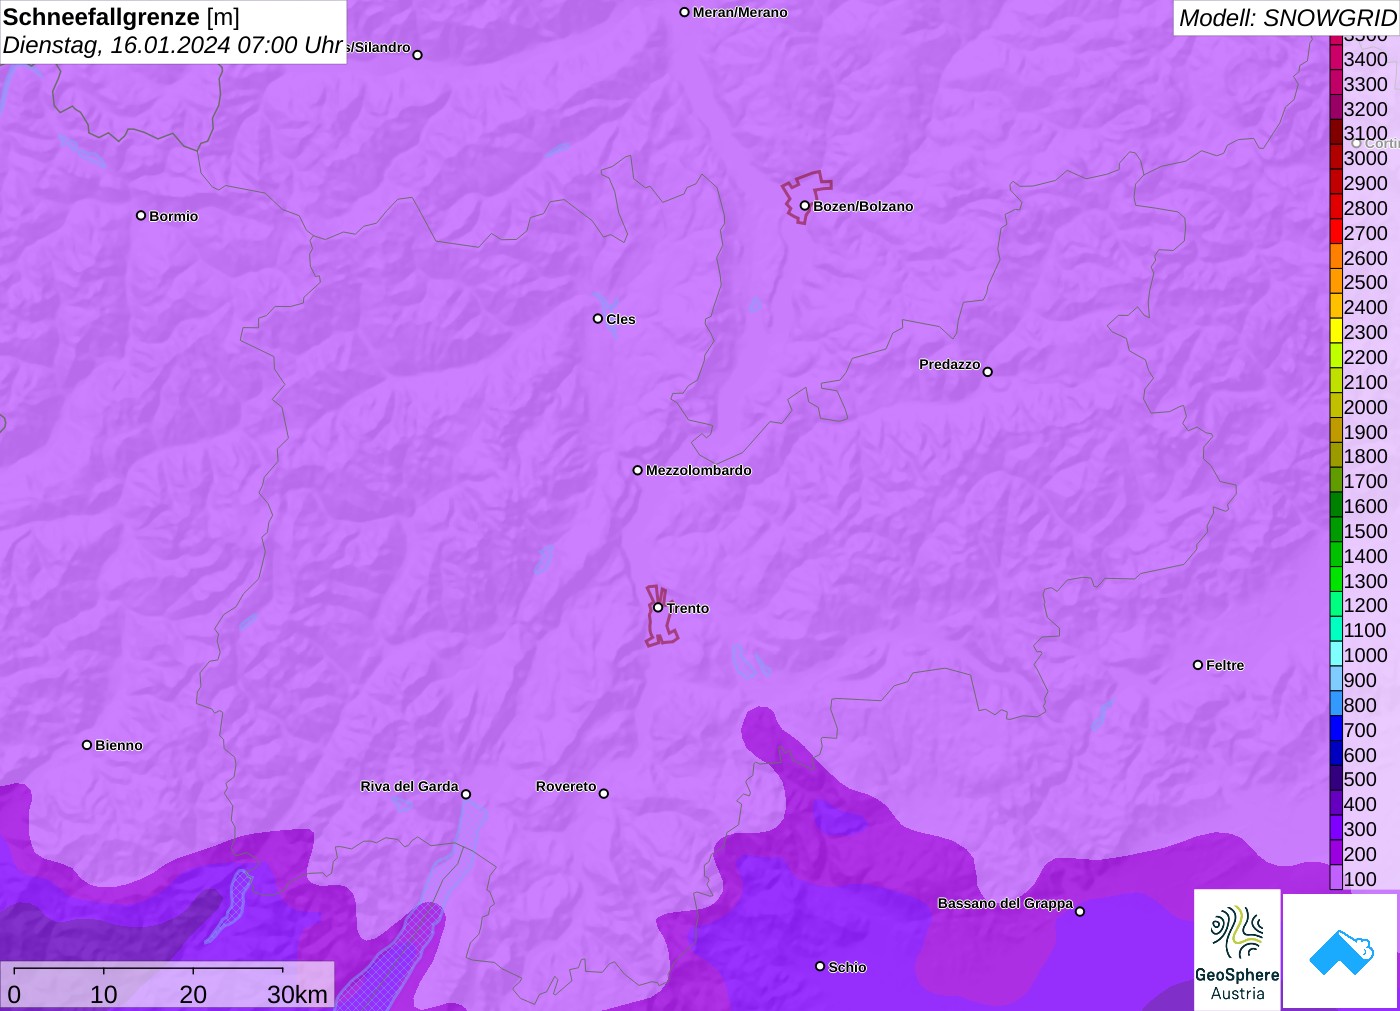Pick the 700 m blue legend swatch
Viewport: 1400px width, 1011px height.
click(1336, 730)
